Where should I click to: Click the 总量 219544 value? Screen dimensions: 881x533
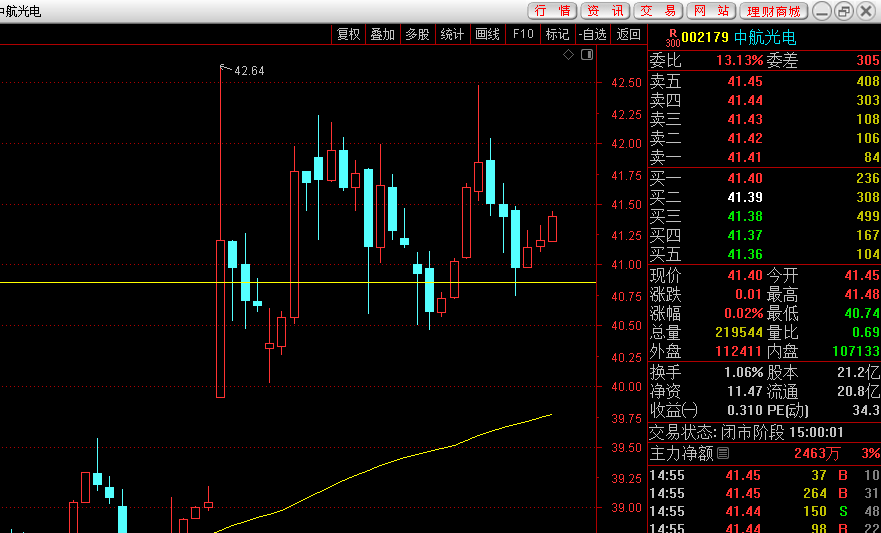[739, 332]
